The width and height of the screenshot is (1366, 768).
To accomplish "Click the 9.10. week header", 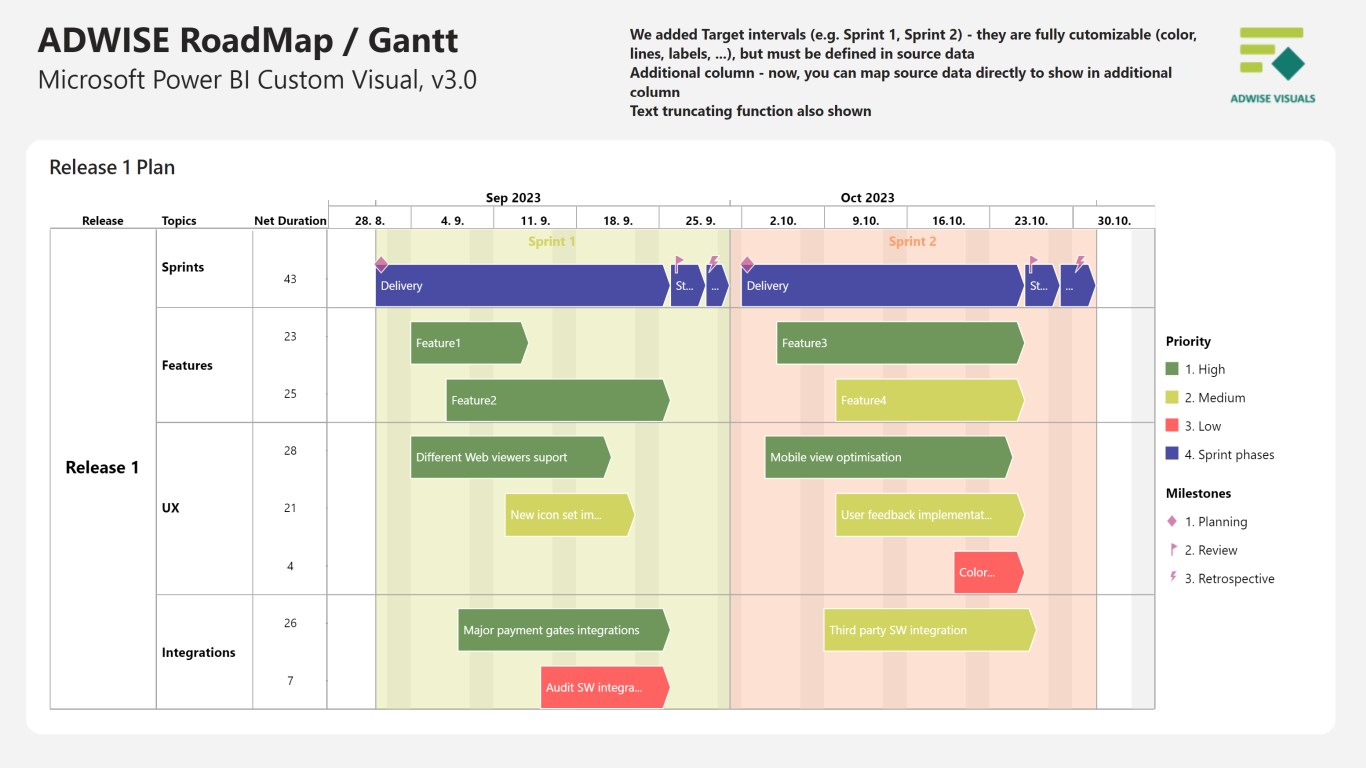I will [866, 221].
